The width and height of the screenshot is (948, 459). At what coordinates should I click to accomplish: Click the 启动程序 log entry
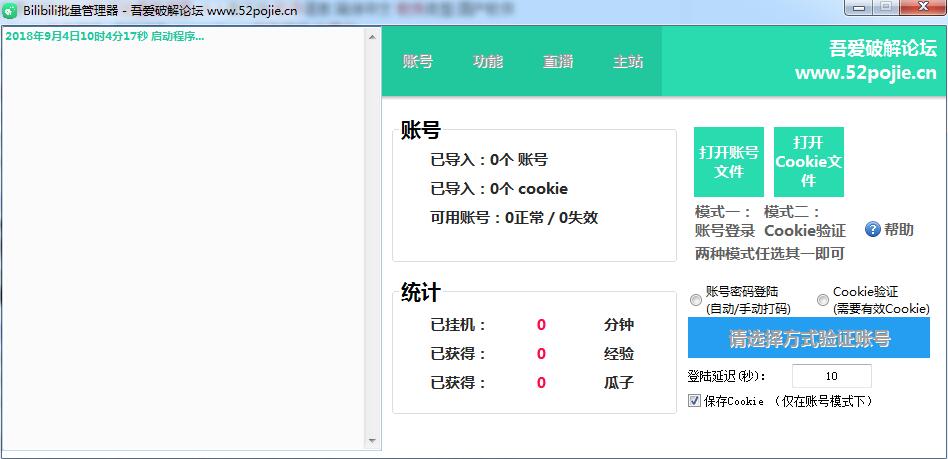coord(105,37)
